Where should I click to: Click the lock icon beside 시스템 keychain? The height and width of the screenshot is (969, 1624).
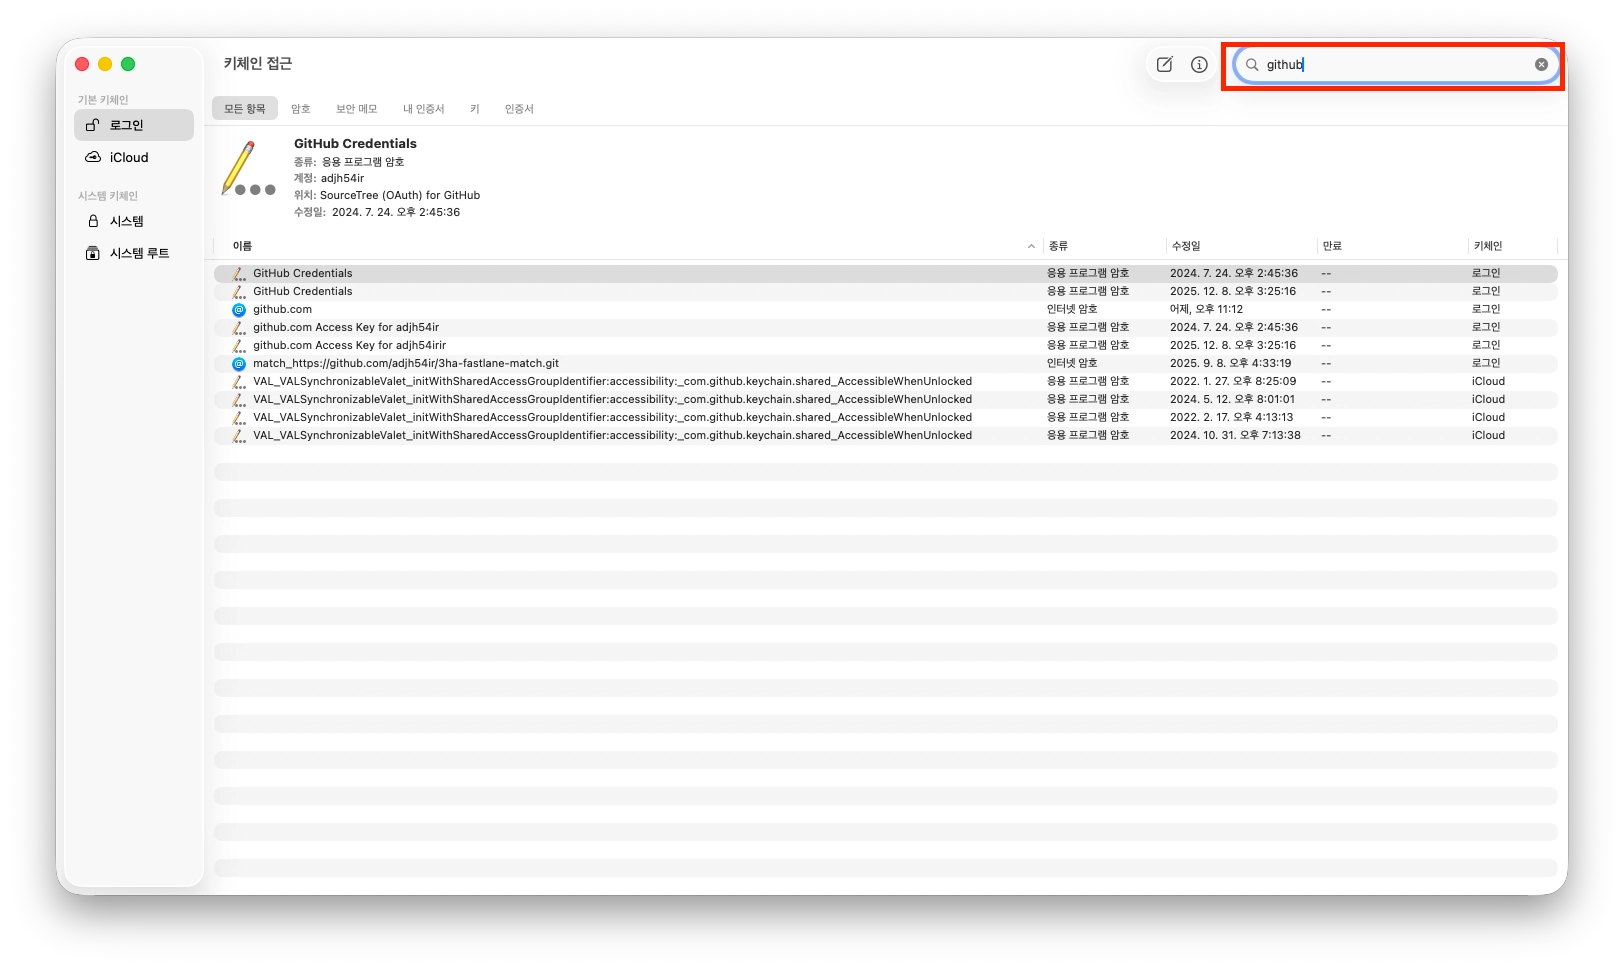point(93,221)
